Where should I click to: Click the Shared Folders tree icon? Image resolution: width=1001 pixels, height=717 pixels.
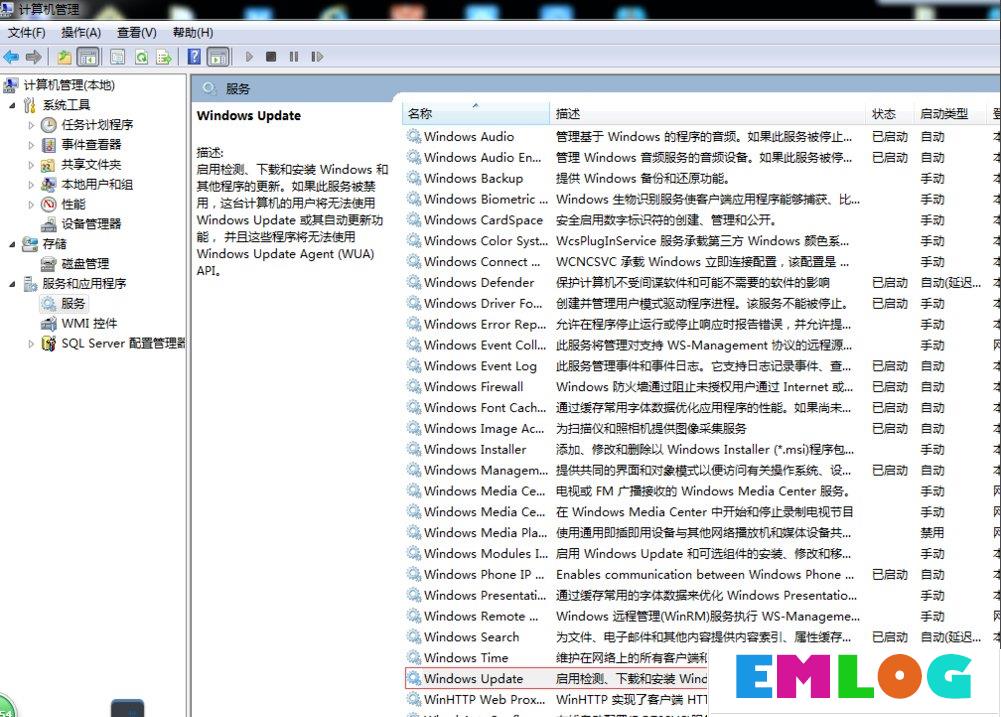pyautogui.click(x=49, y=165)
